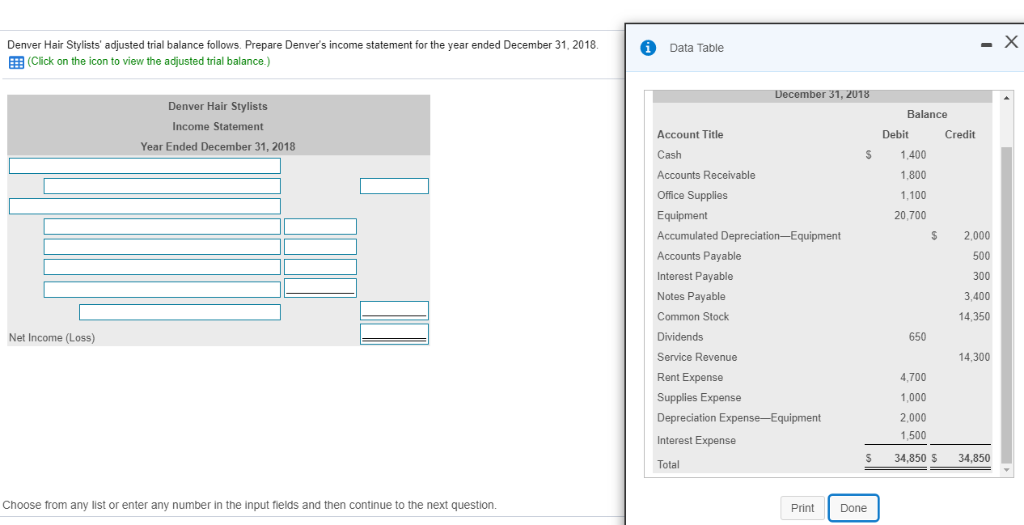Open the adjusted trial balance grid icon
The width and height of the screenshot is (1024, 525).
[x=16, y=62]
